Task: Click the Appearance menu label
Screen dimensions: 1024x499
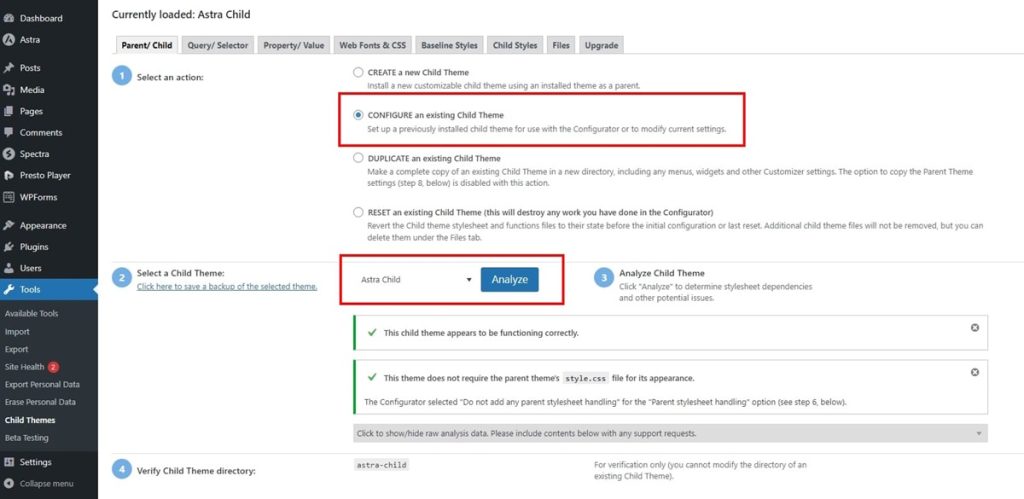Action: tap(43, 225)
